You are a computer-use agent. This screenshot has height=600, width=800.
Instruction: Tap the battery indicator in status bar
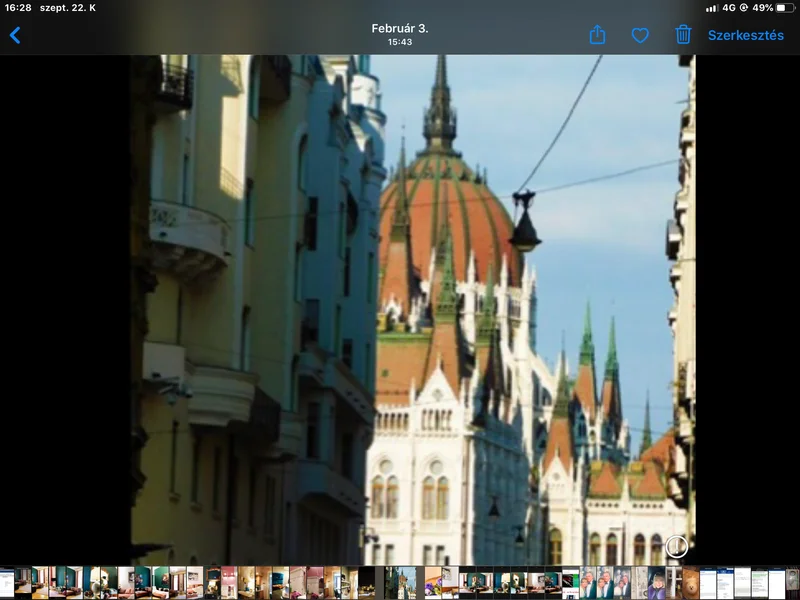(x=786, y=8)
